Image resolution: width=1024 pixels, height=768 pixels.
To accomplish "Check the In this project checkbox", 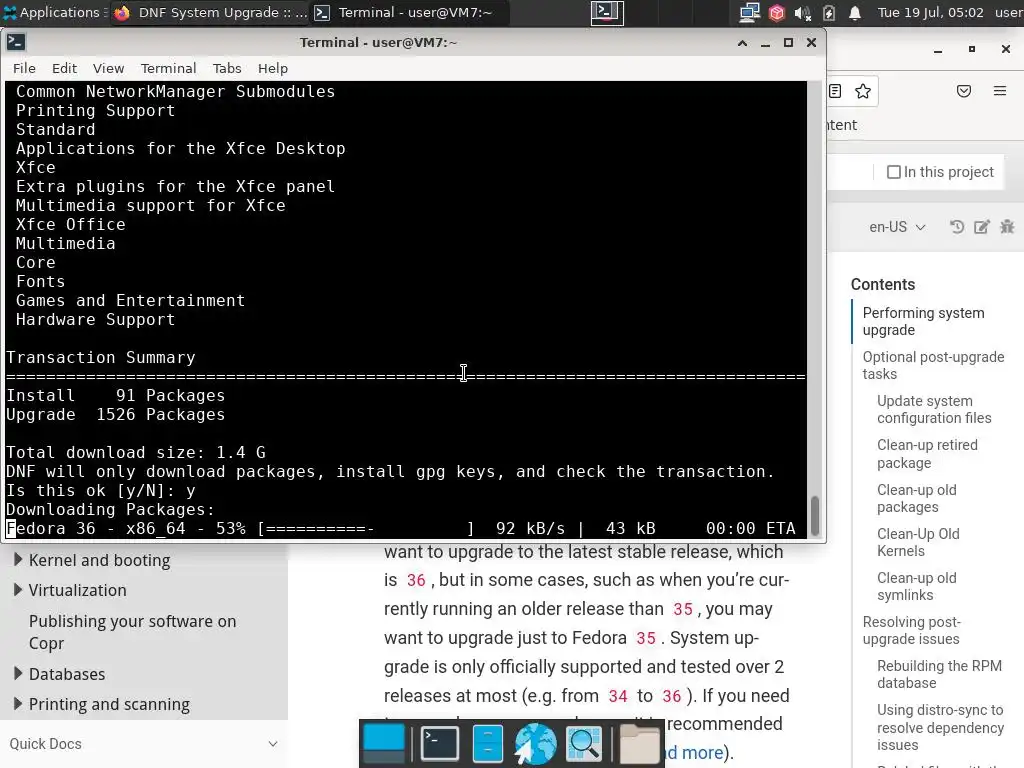I will [x=893, y=172].
